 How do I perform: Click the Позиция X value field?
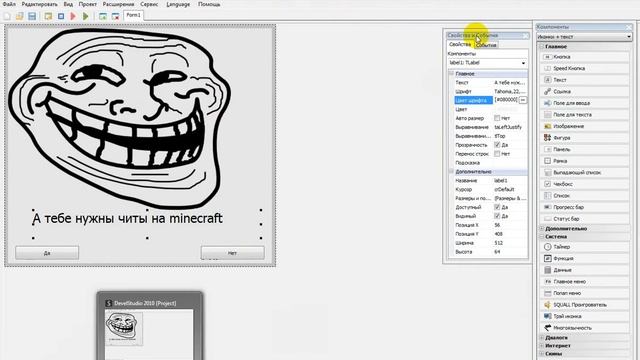510,225
